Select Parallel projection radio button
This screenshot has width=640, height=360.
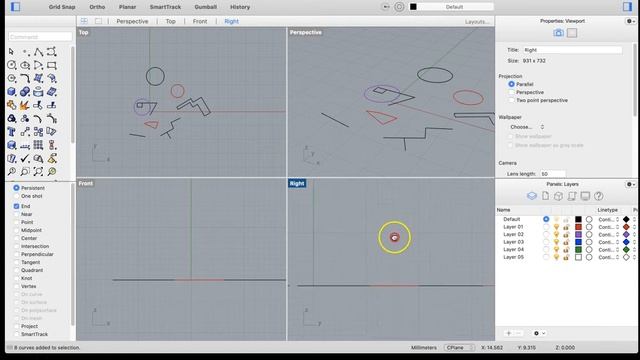tap(511, 84)
